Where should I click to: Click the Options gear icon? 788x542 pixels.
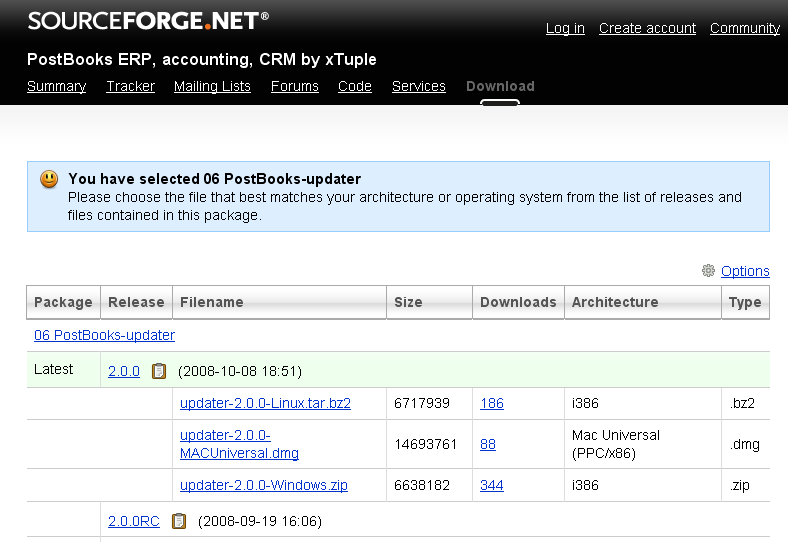(x=708, y=271)
